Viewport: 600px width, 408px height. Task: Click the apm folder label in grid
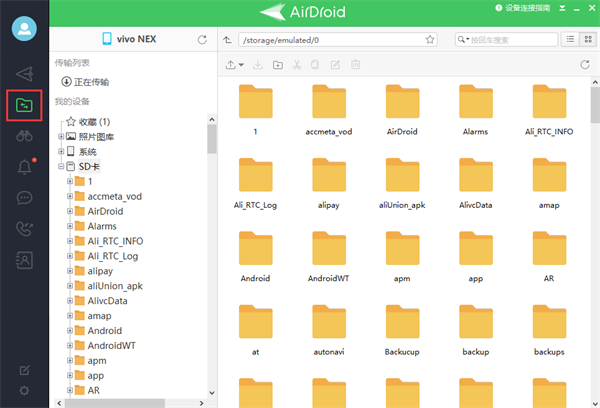pos(402,279)
